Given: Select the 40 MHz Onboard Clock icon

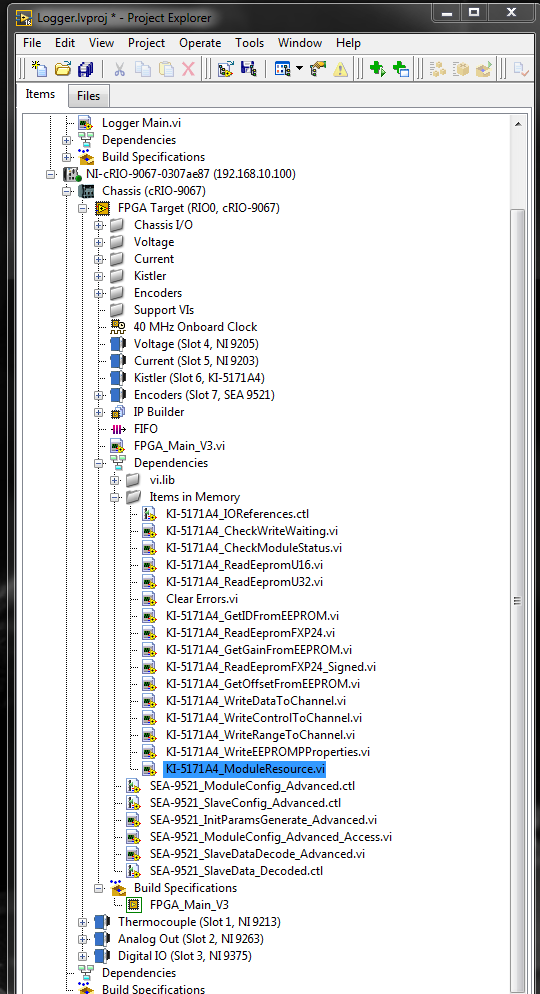Looking at the screenshot, I should point(117,326).
